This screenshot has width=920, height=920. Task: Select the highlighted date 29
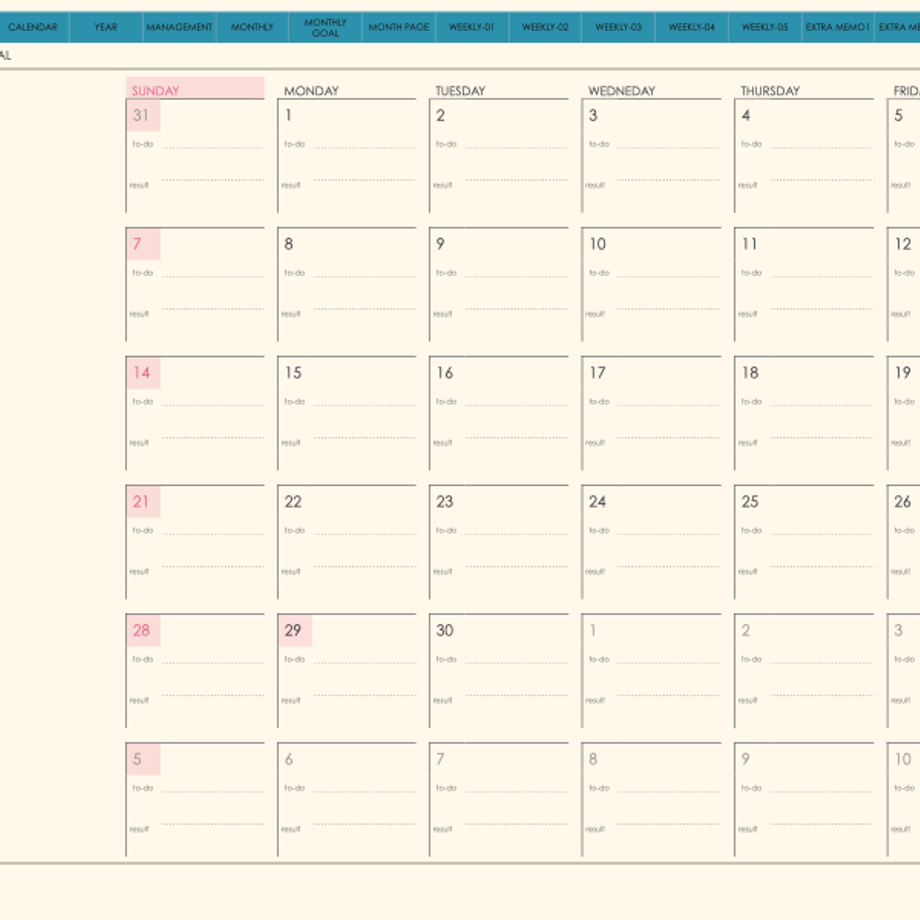click(295, 630)
